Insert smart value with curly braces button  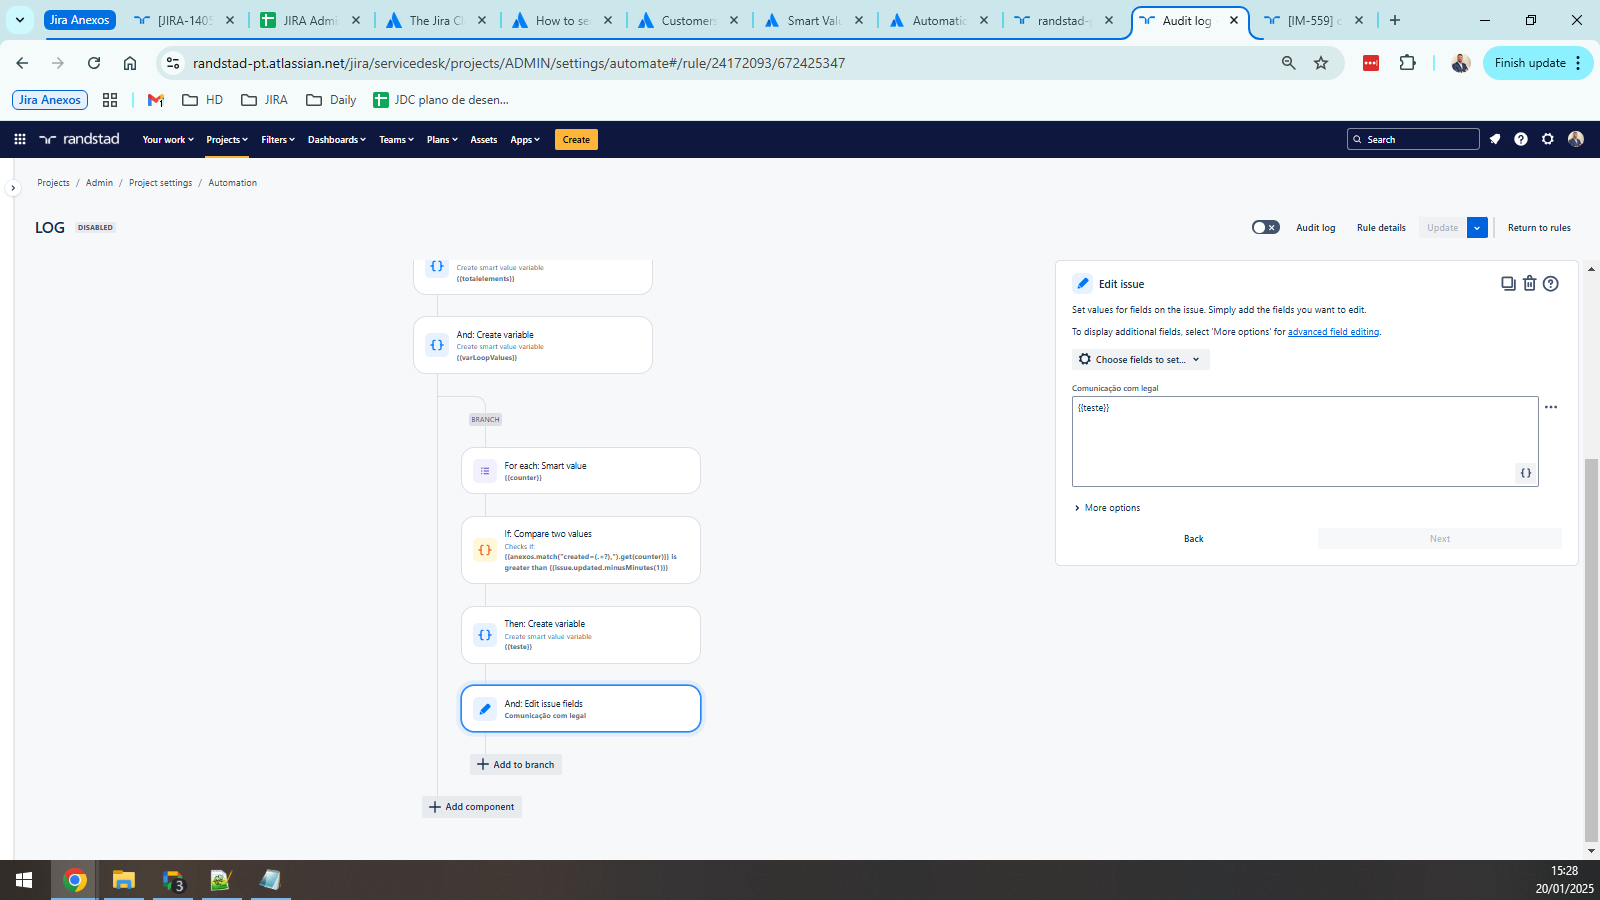[x=1526, y=473]
